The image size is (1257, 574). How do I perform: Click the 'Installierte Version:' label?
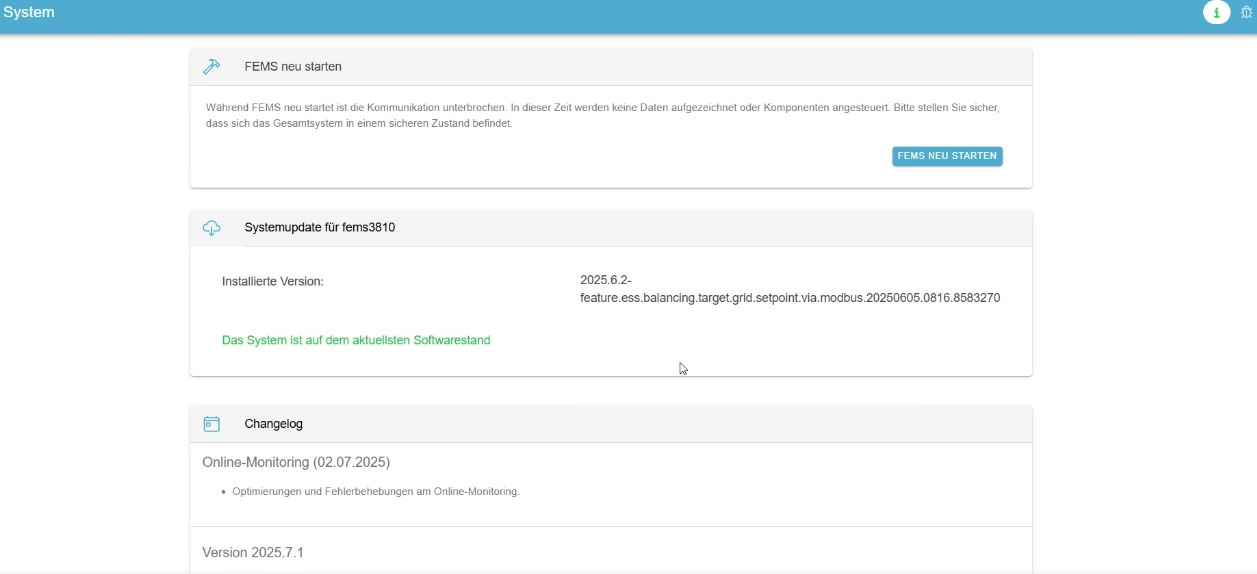(x=272, y=282)
